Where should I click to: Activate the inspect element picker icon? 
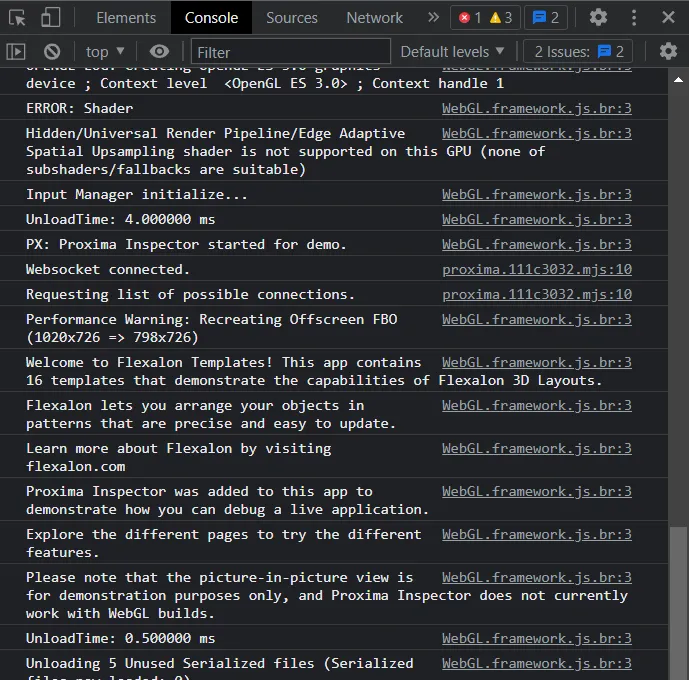(17, 18)
